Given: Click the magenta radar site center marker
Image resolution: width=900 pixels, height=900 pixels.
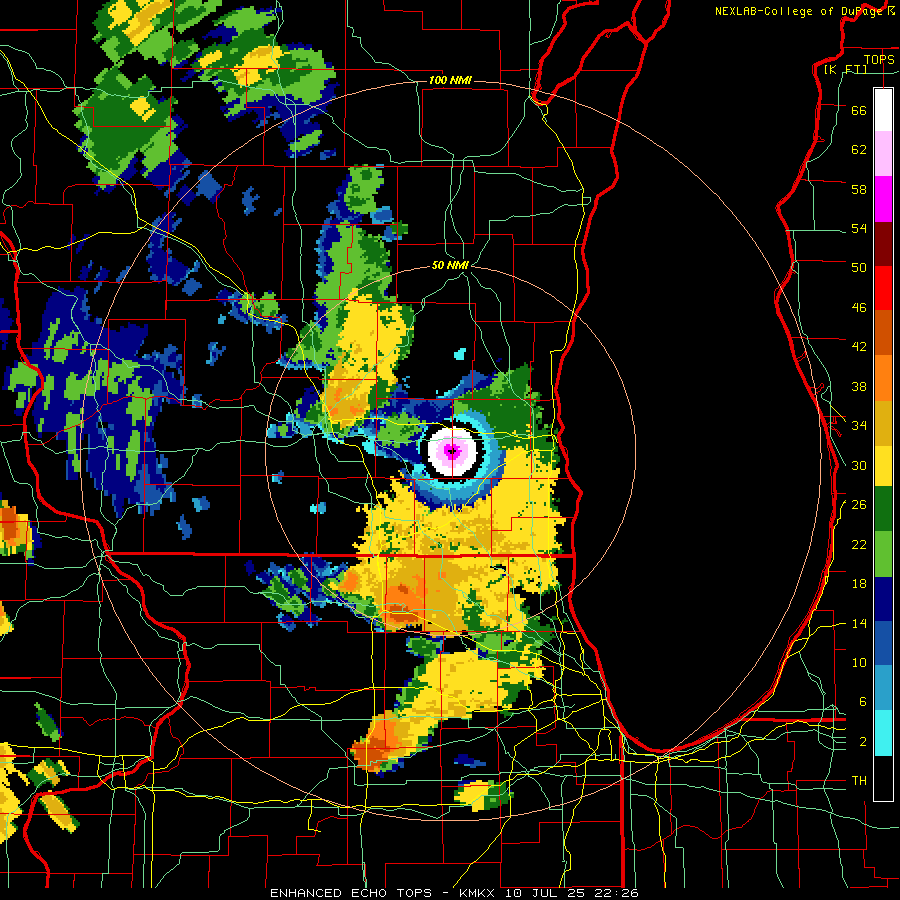Looking at the screenshot, I should (x=452, y=451).
